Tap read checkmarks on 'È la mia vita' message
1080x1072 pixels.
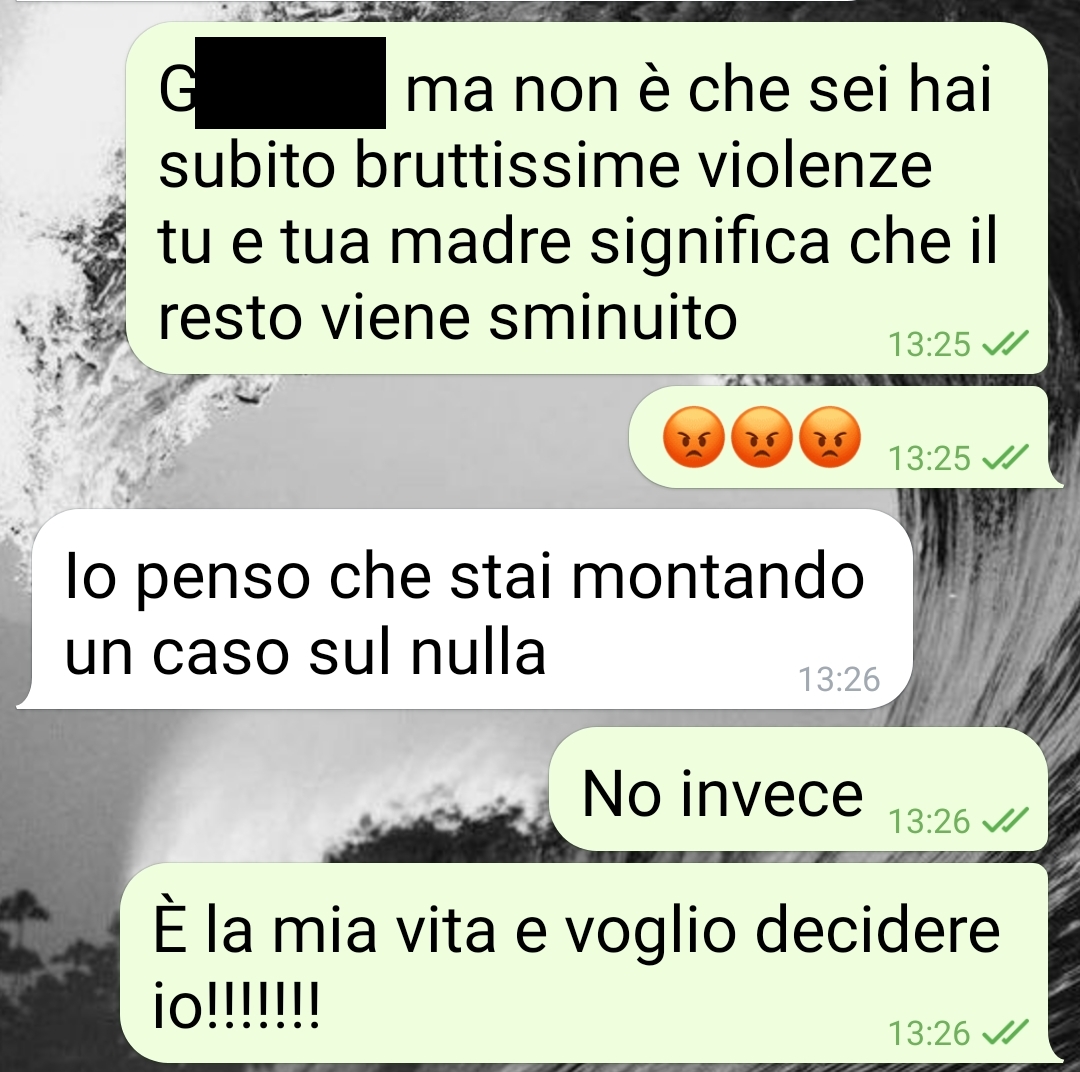click(x=1006, y=1033)
